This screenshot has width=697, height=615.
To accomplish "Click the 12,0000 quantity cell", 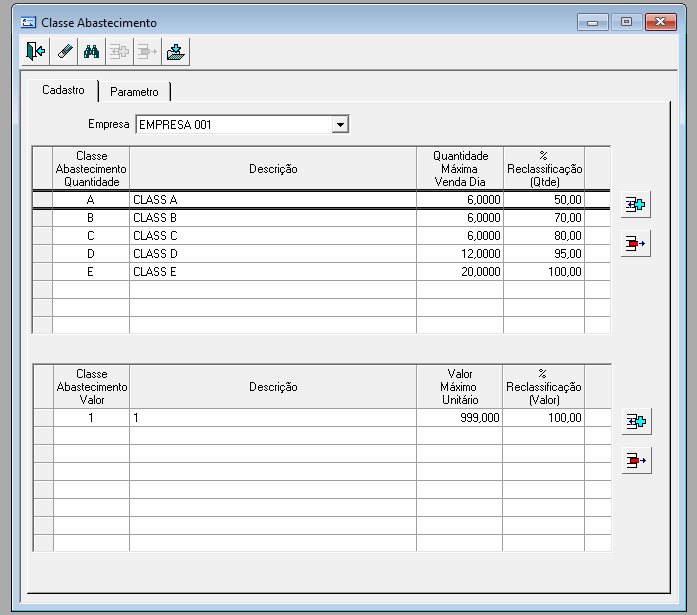I will click(x=460, y=254).
